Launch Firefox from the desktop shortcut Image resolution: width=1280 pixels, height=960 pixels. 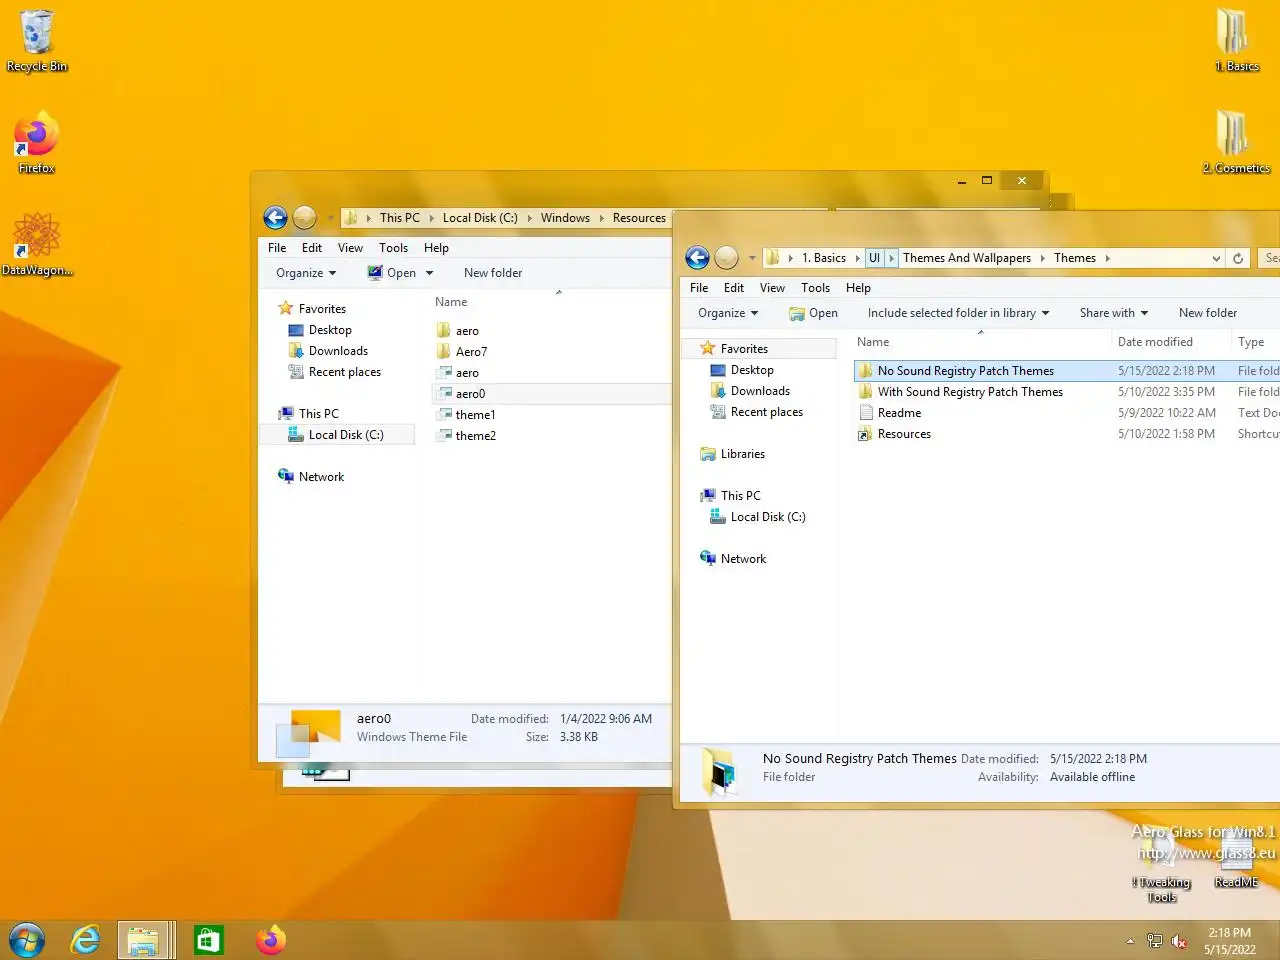click(37, 143)
